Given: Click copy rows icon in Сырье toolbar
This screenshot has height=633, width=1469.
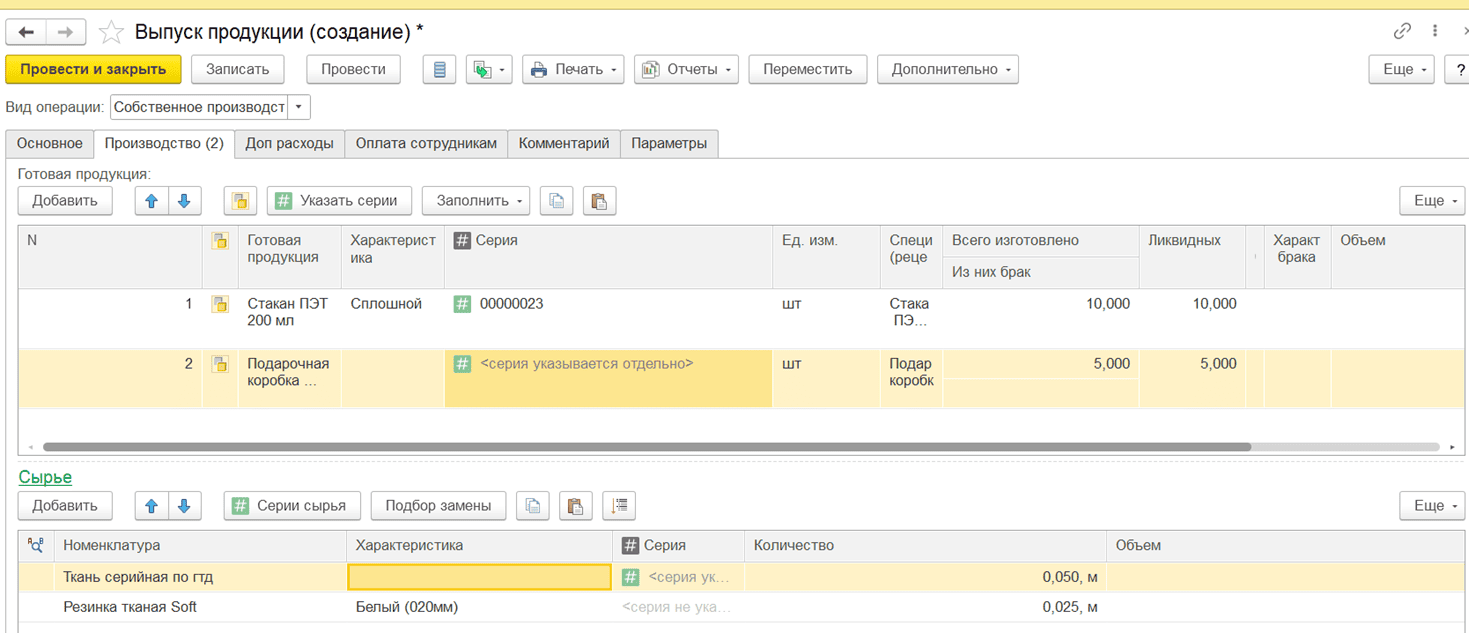Looking at the screenshot, I should (533, 506).
